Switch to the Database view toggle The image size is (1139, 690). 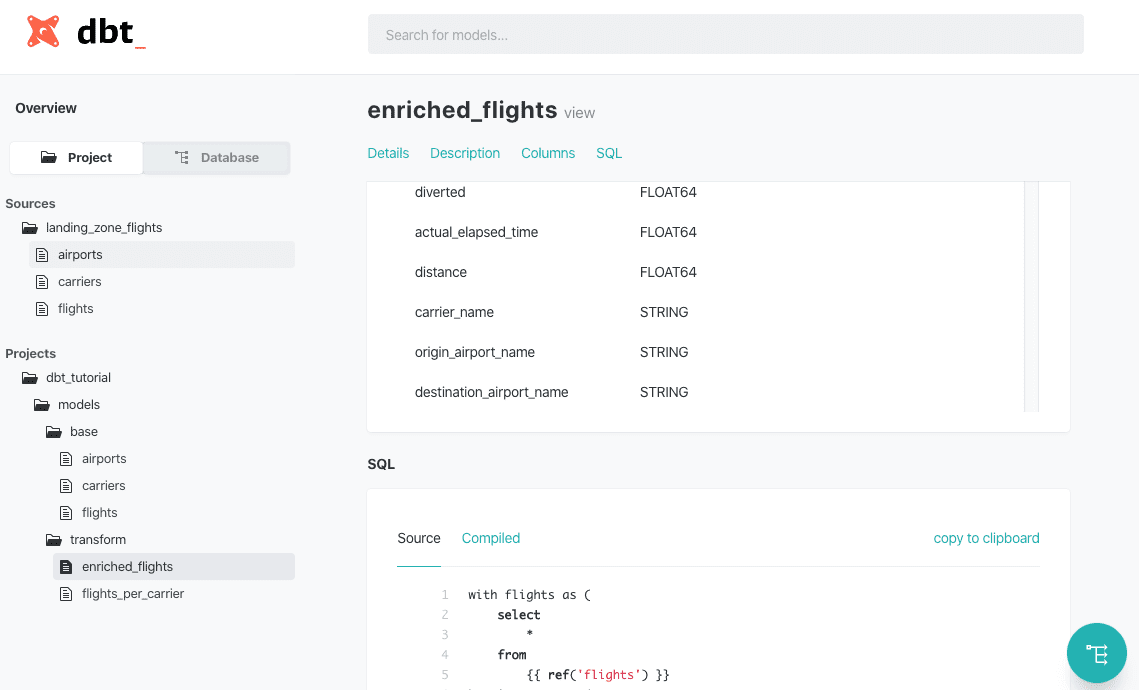(216, 158)
